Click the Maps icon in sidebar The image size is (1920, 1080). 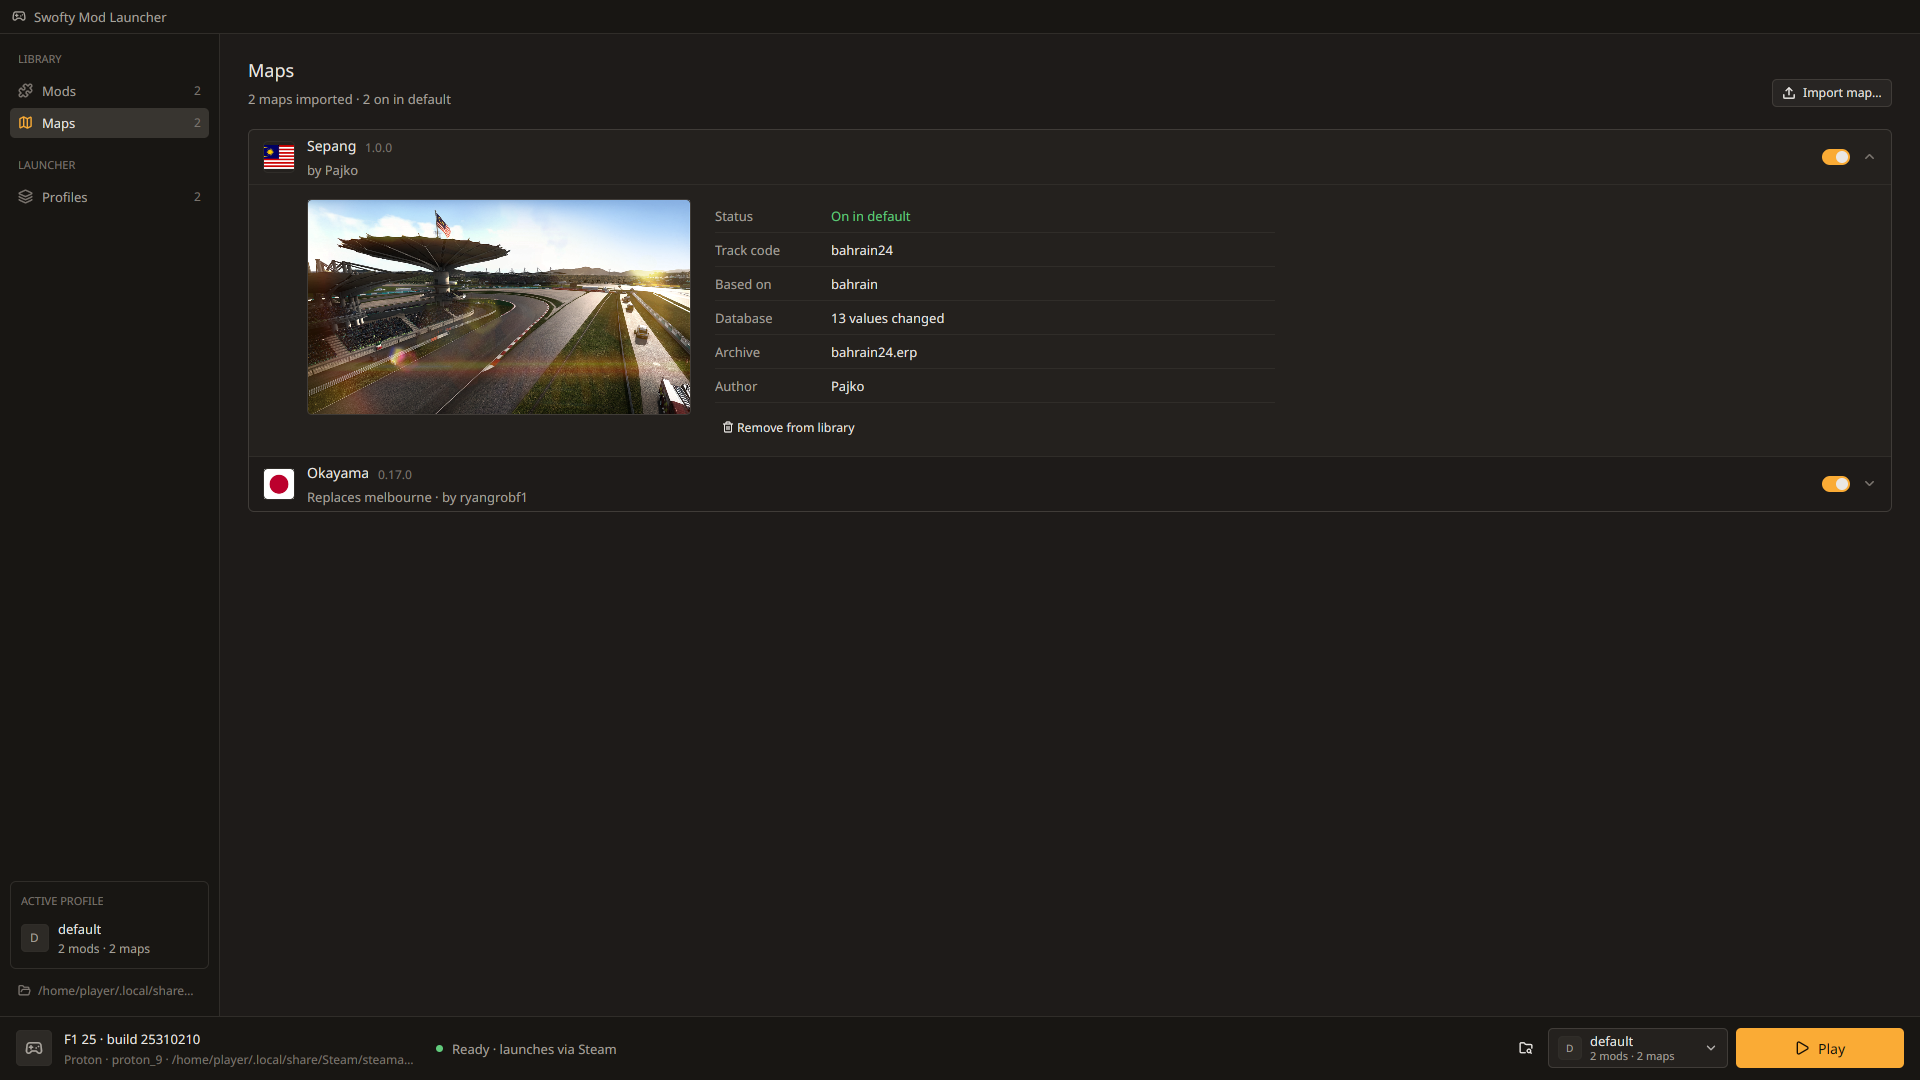pos(26,123)
